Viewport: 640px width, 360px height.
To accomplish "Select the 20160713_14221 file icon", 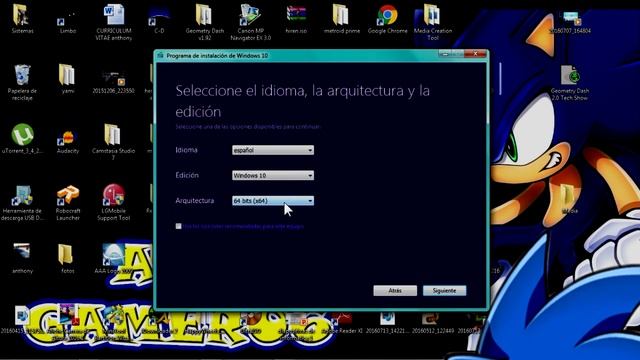I will point(387,318).
